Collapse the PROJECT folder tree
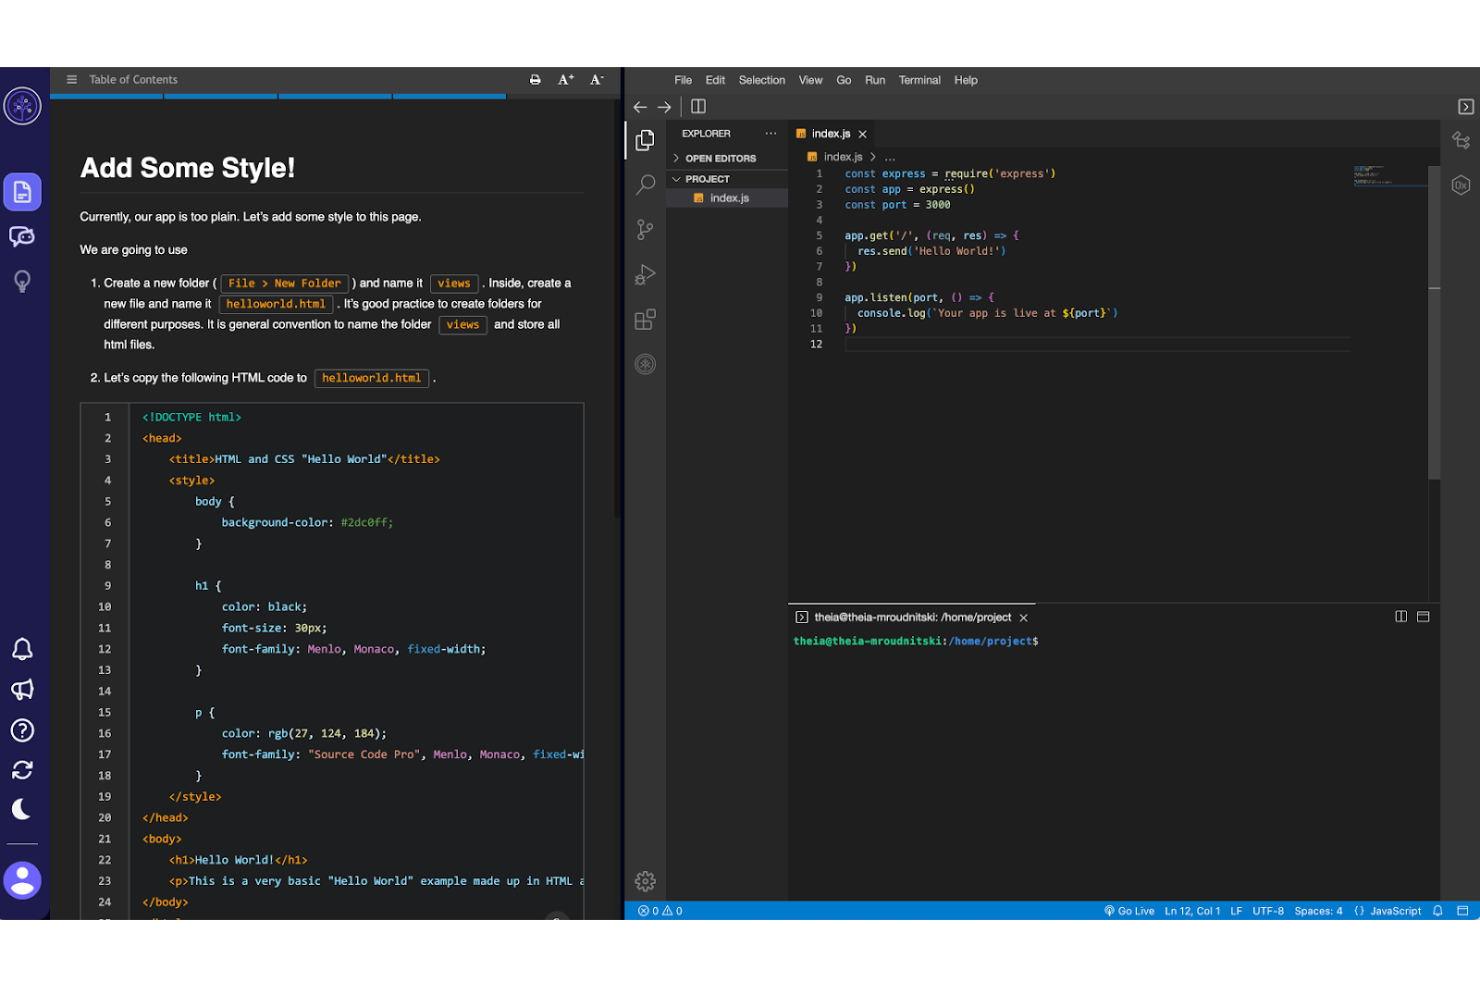The height and width of the screenshot is (987, 1480). (679, 178)
